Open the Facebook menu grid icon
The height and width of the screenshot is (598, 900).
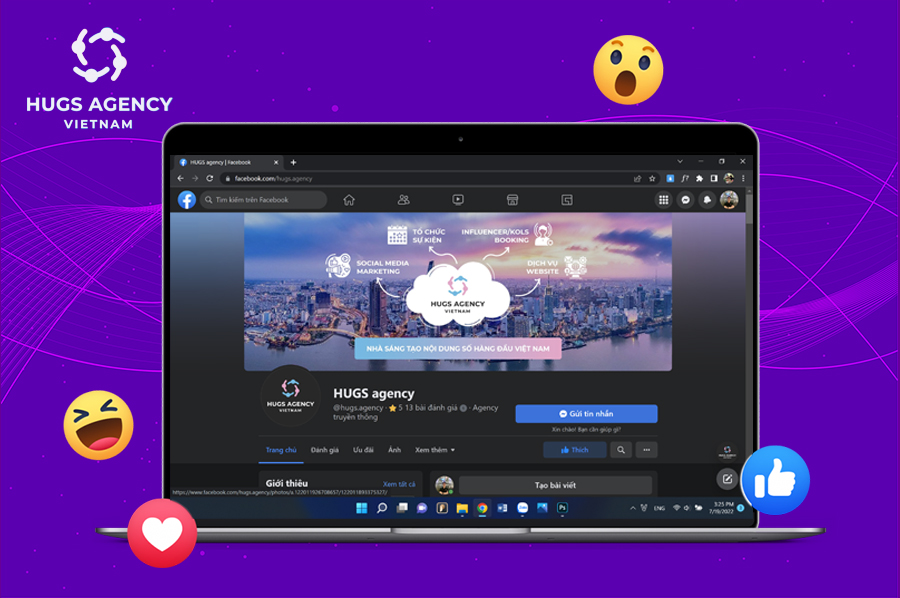tap(664, 200)
